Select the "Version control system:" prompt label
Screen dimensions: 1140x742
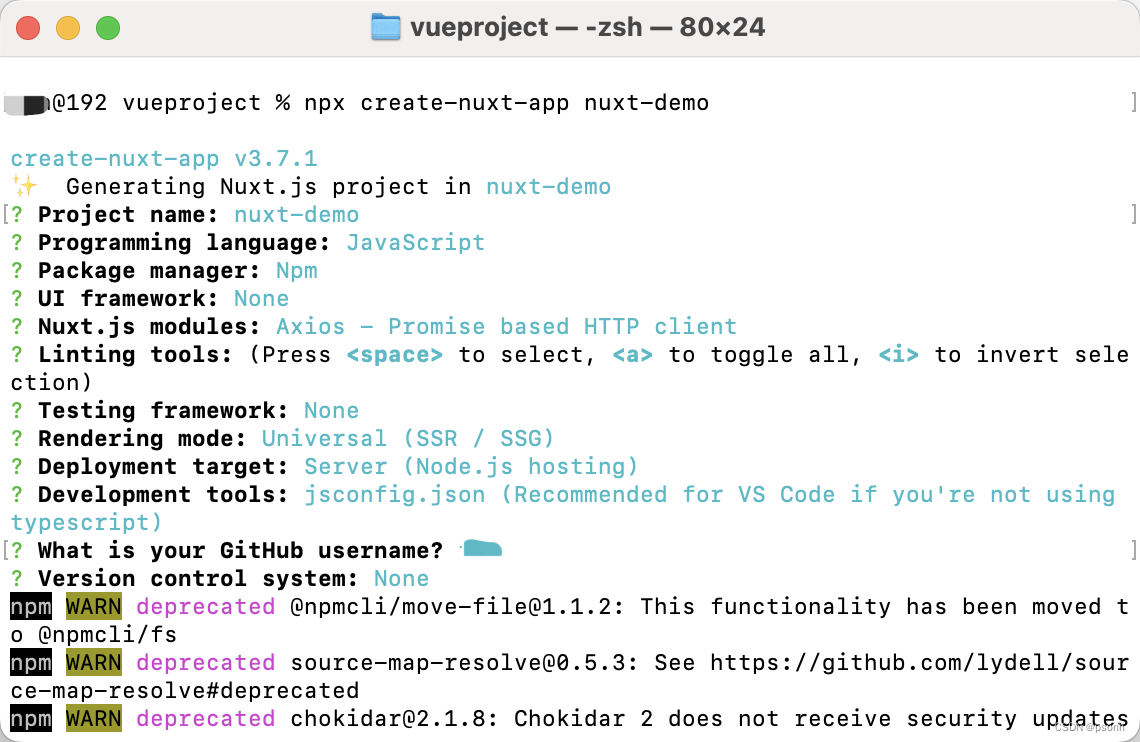click(198, 578)
